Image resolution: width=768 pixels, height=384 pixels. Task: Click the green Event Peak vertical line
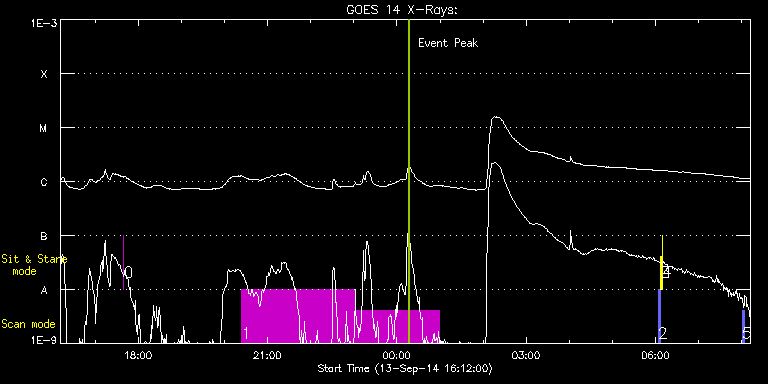point(408,181)
